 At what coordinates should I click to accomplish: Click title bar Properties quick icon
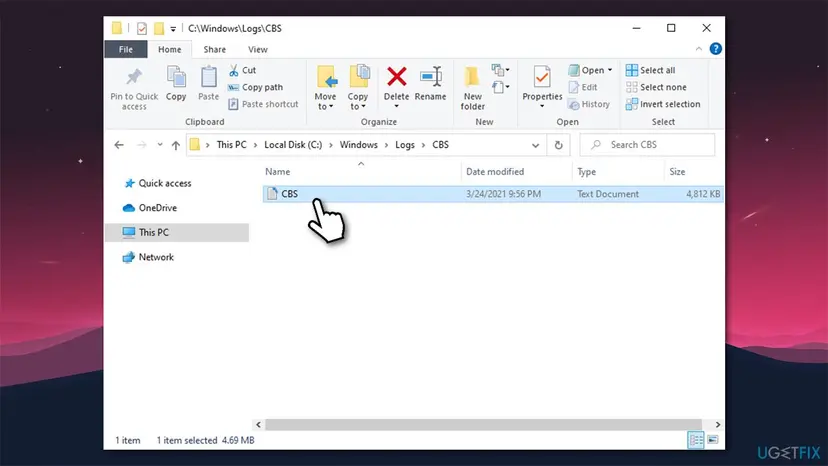[x=142, y=29]
